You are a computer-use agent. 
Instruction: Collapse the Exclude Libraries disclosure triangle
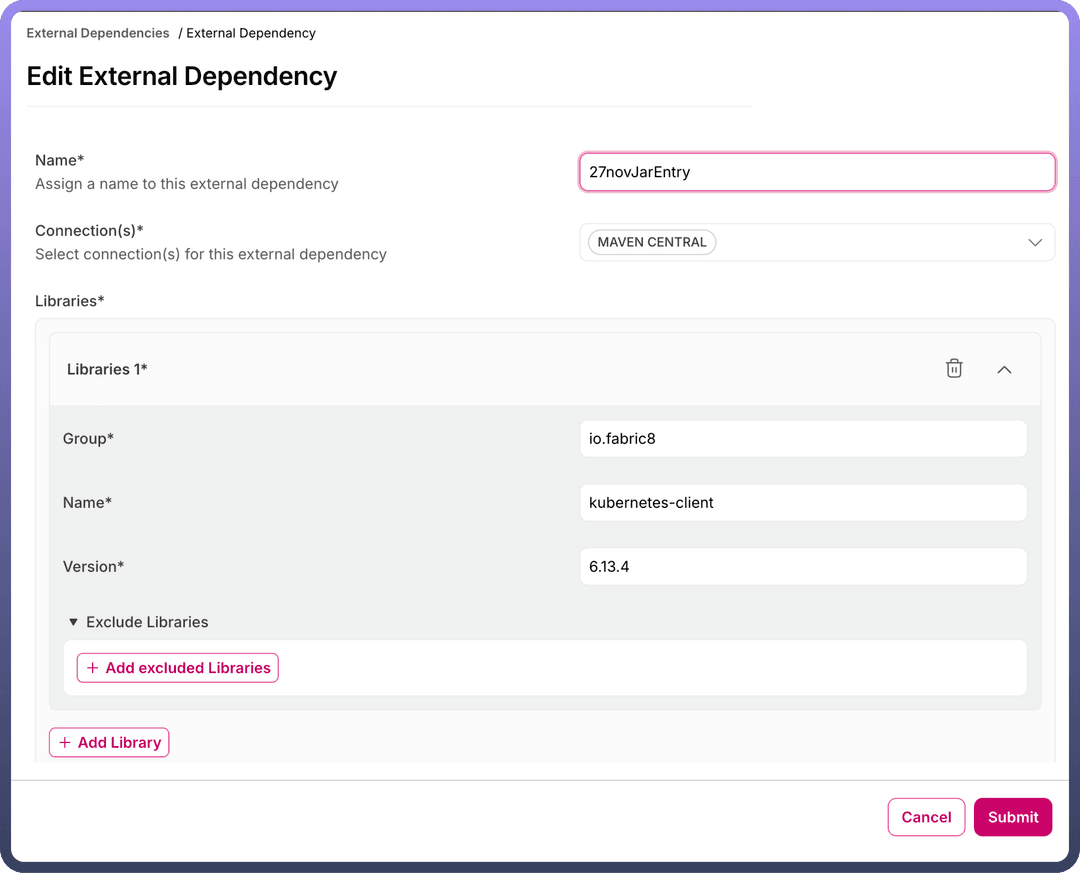click(73, 622)
